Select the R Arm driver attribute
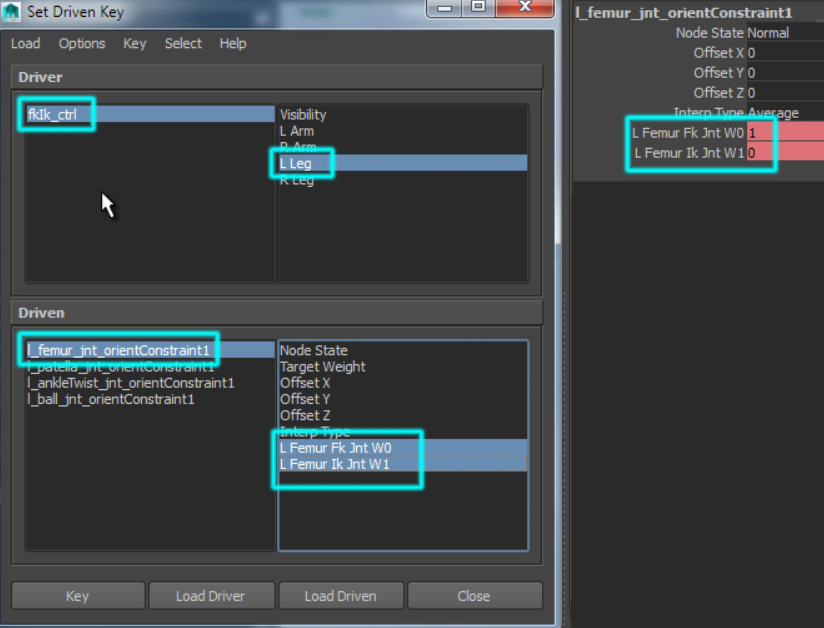 [x=403, y=147]
